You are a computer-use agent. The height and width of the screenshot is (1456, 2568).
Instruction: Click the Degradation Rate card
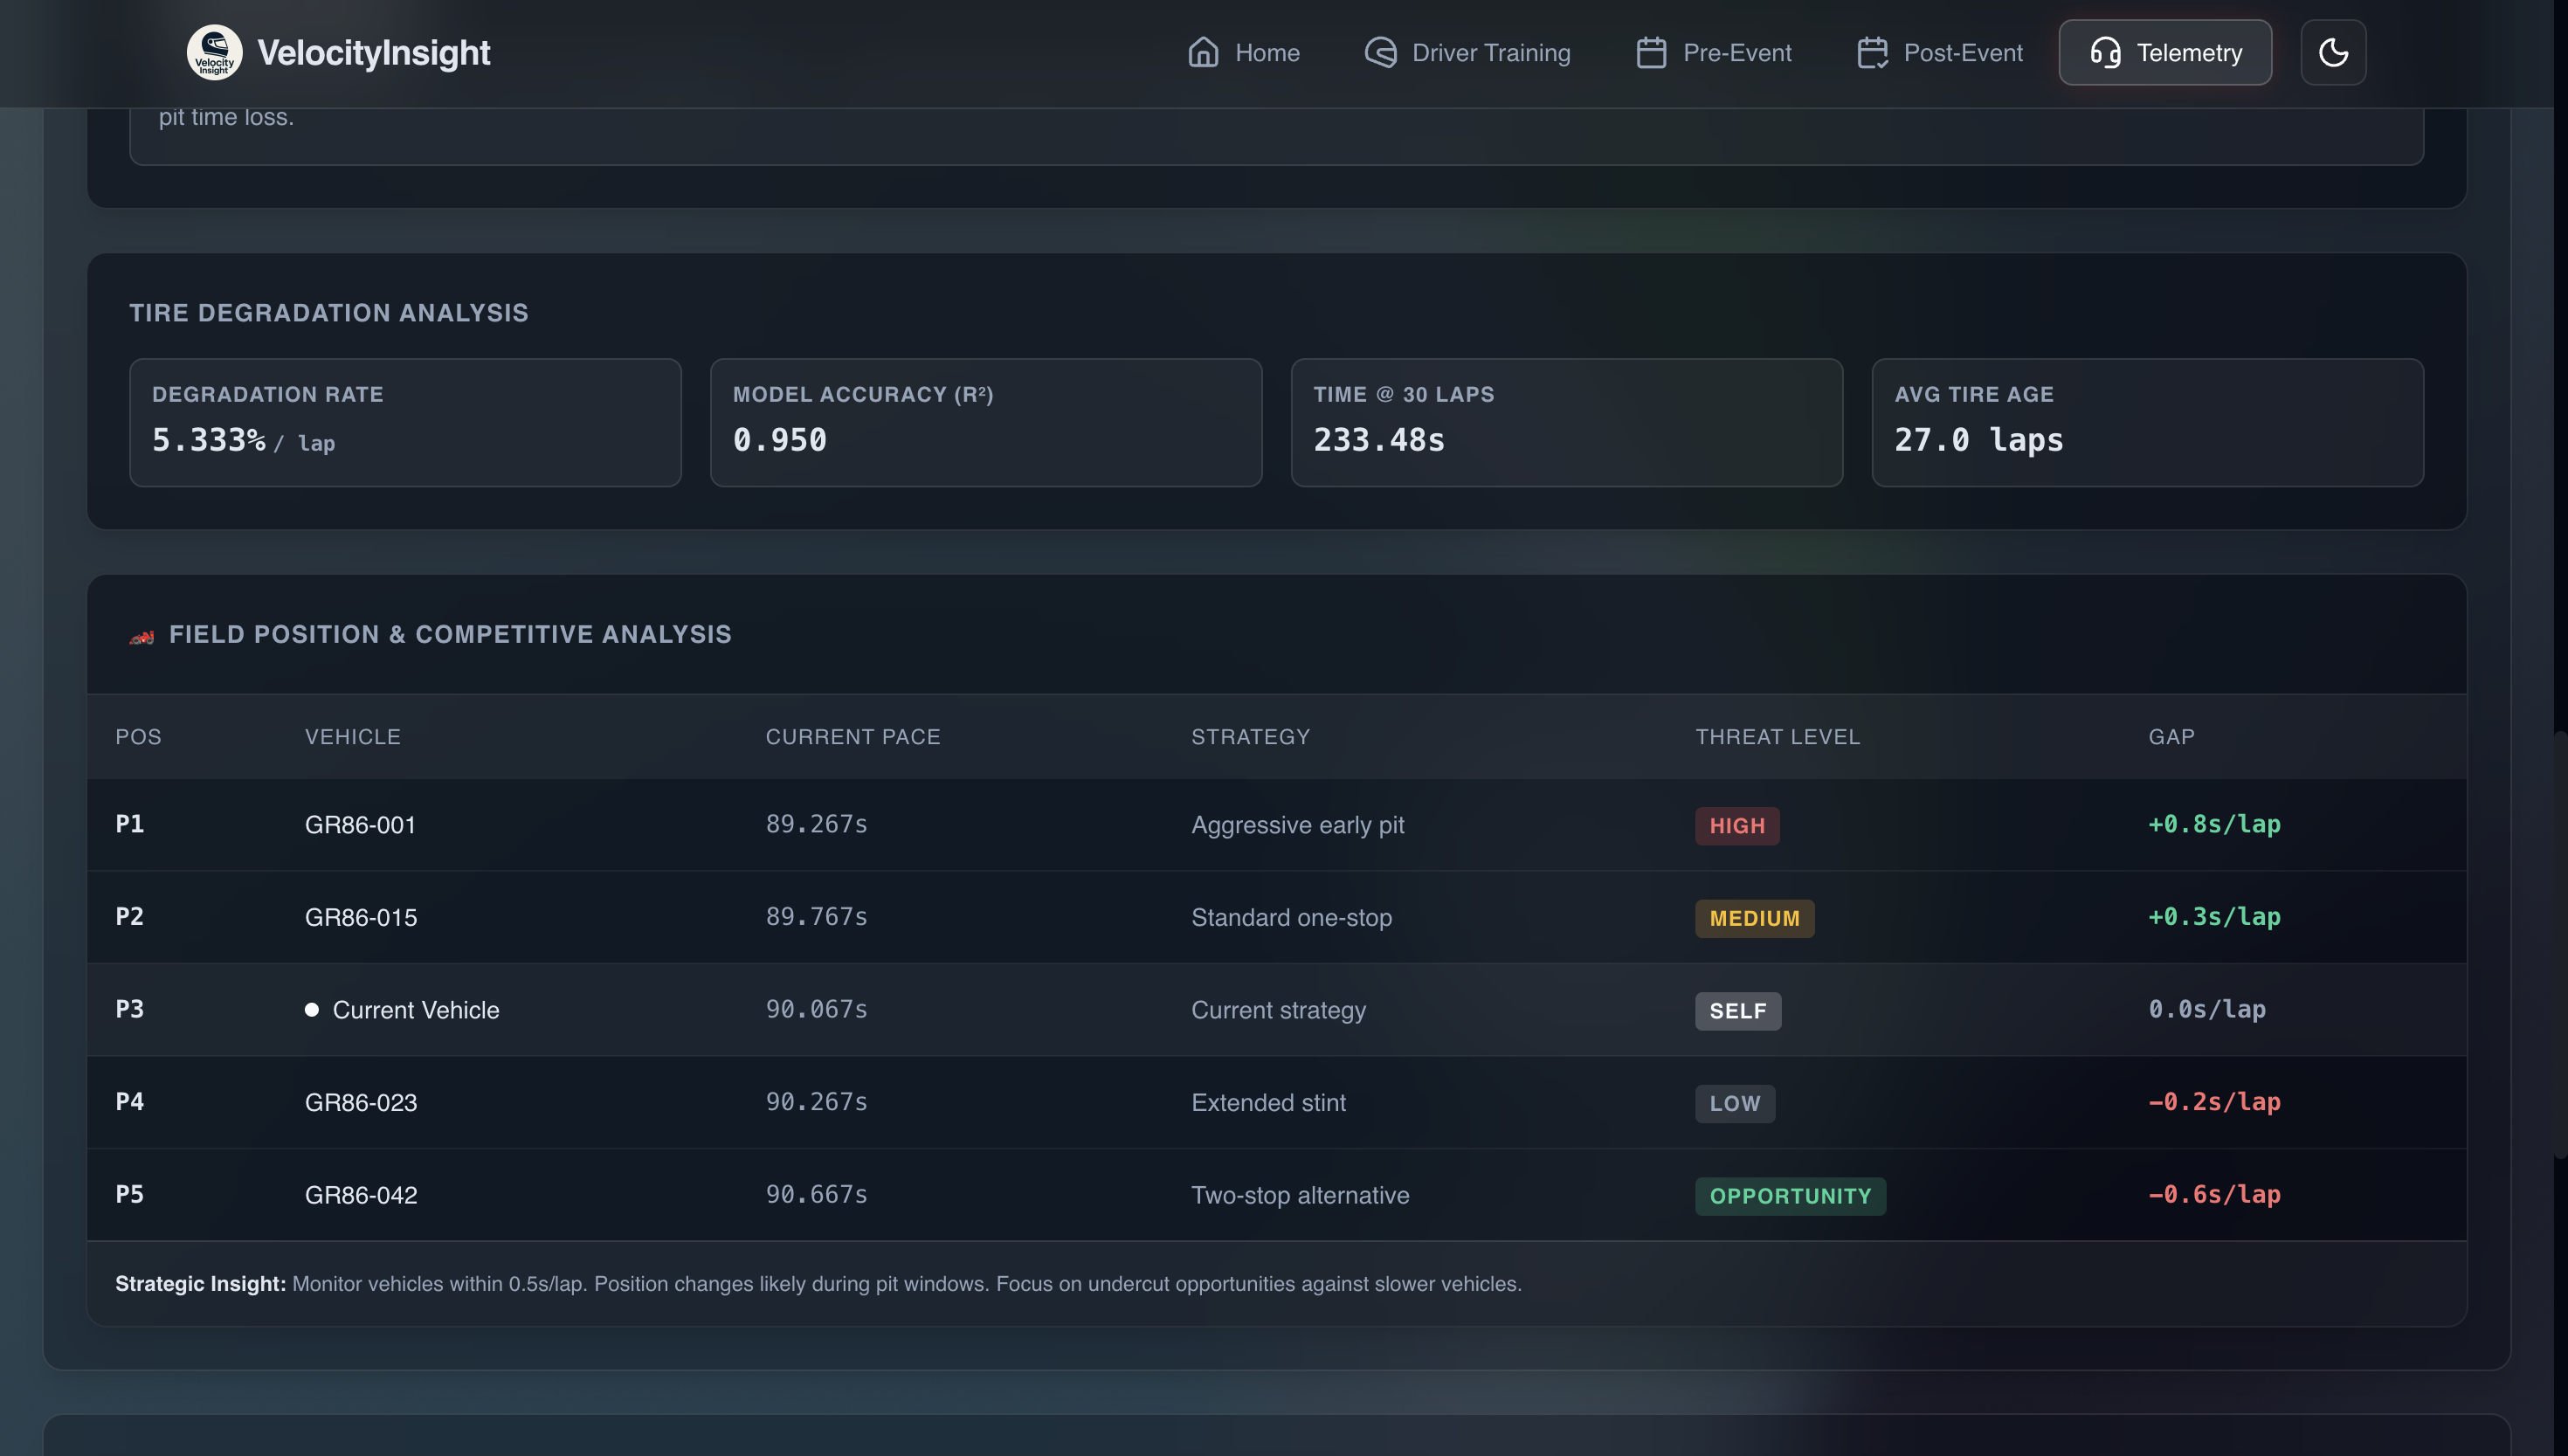(405, 422)
